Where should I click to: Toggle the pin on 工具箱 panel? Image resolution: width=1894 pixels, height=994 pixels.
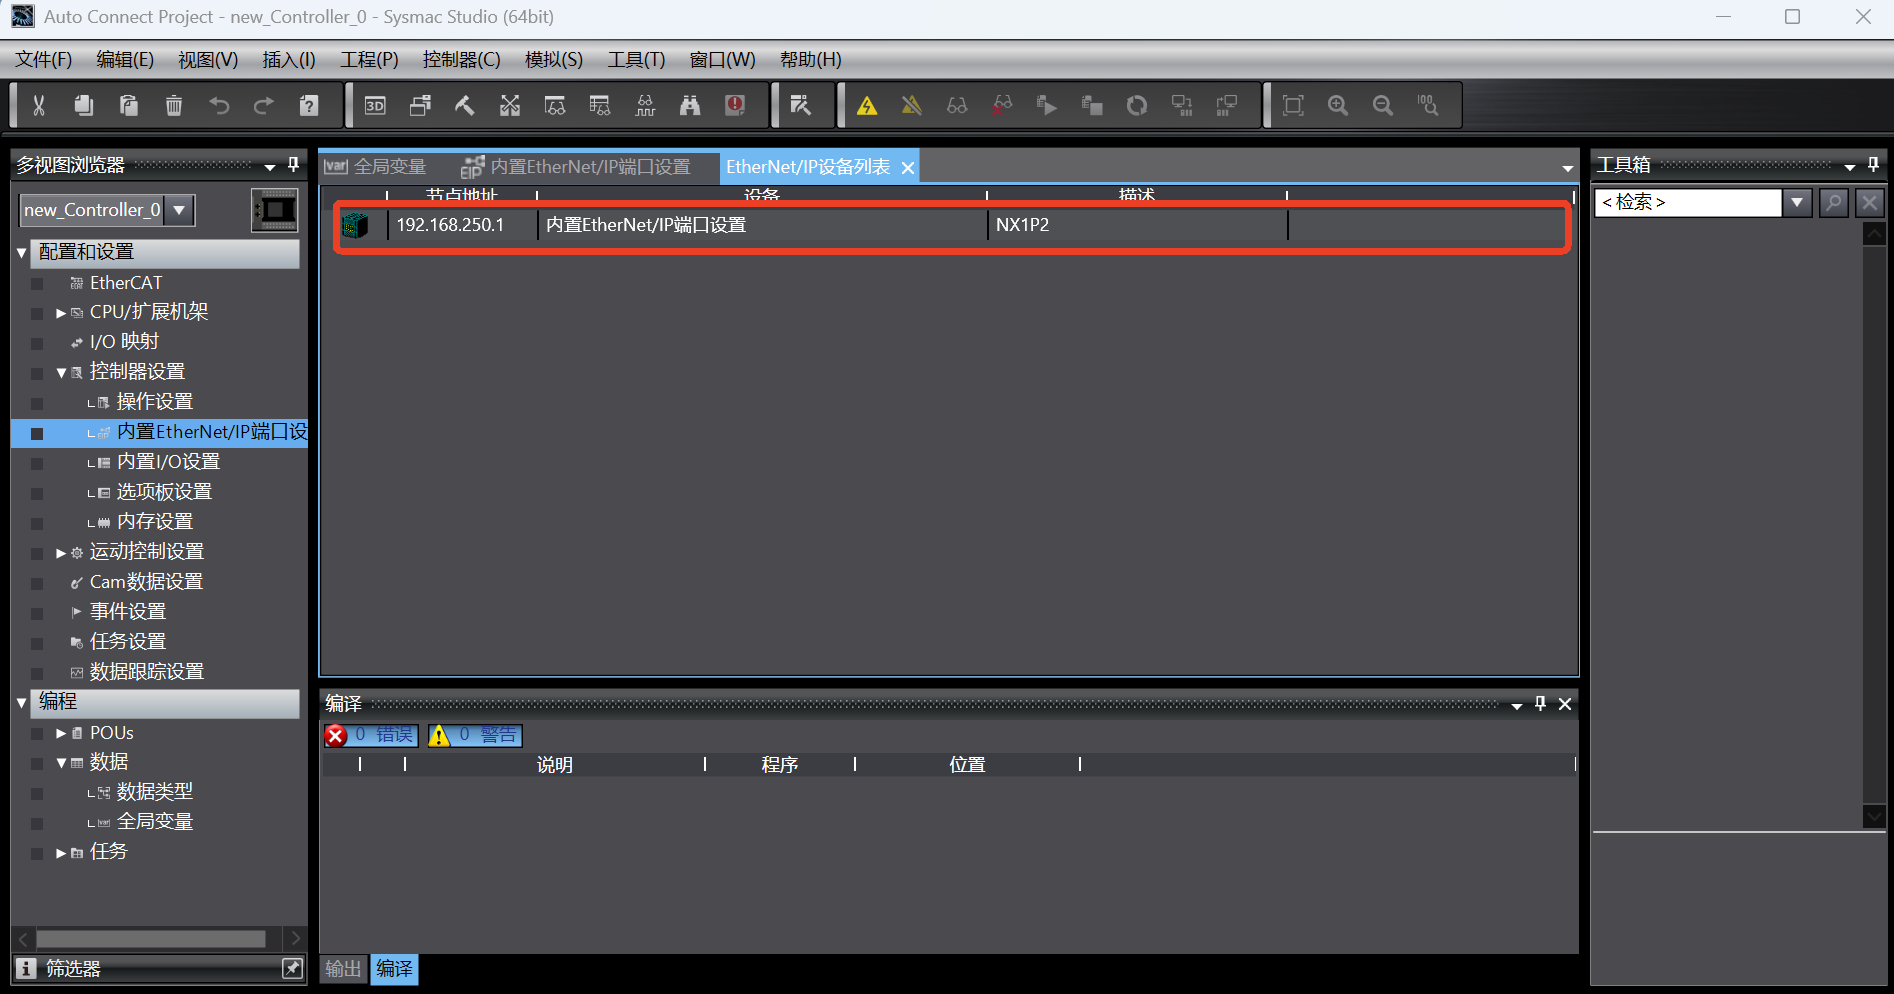pos(1873,164)
